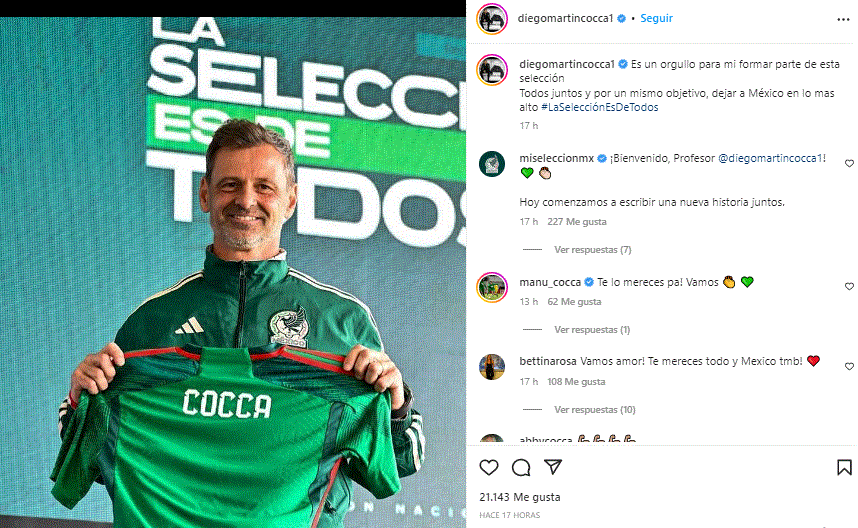Open diegomartincocca1 profile picture in the header

pos(491,19)
